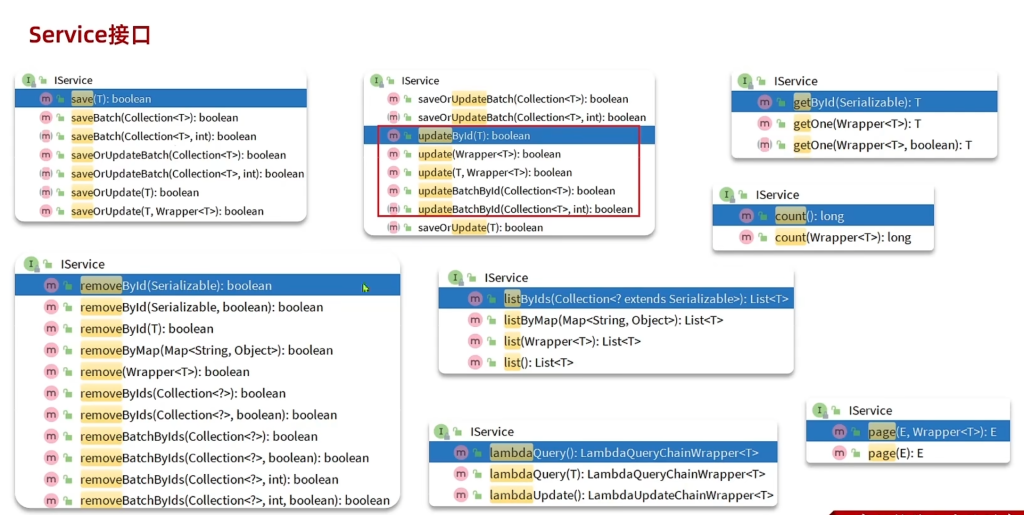This screenshot has width=1024, height=515.
Task: Pick the count(Wrapper<T>): long entry
Action: [x=842, y=238]
